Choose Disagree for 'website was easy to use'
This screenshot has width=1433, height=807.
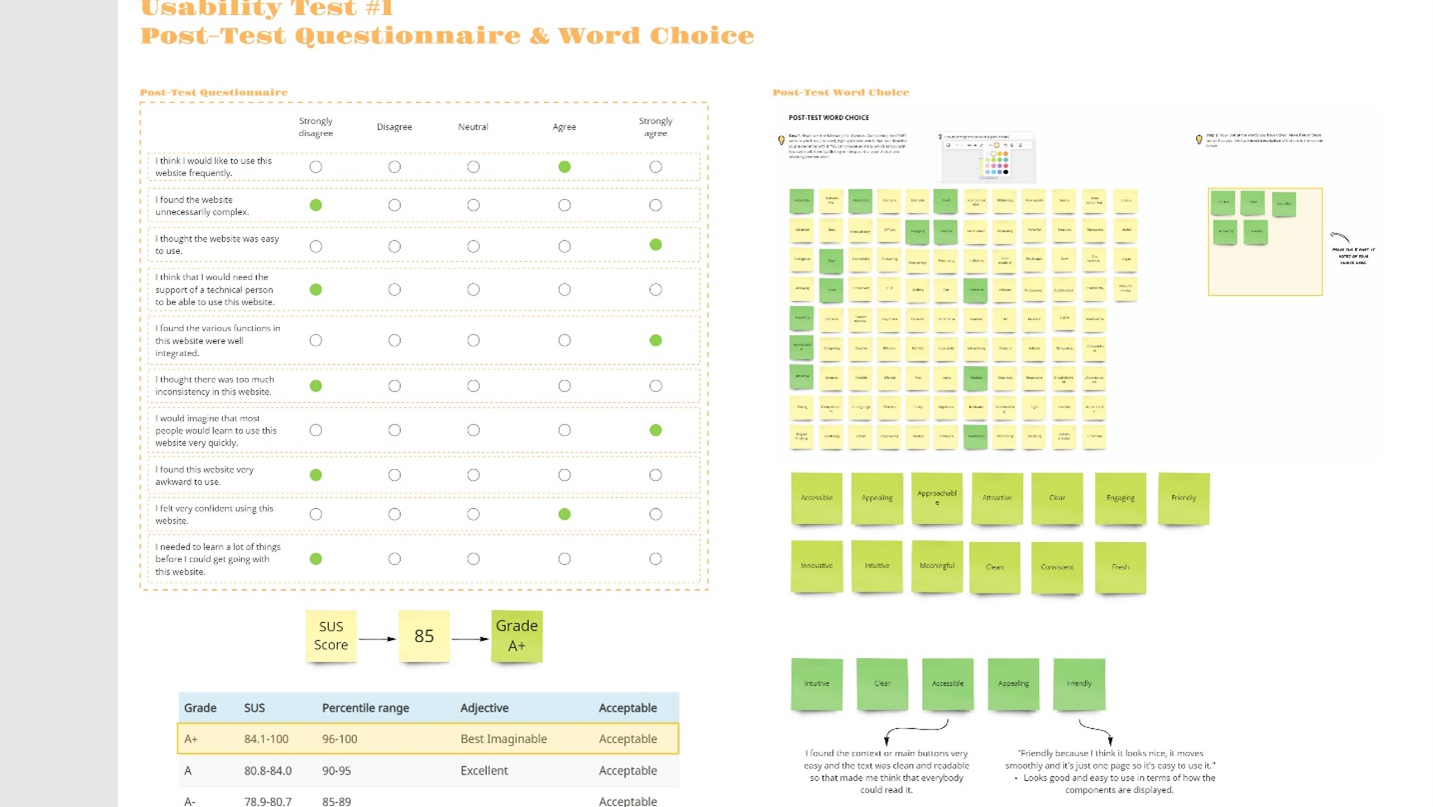tap(394, 246)
